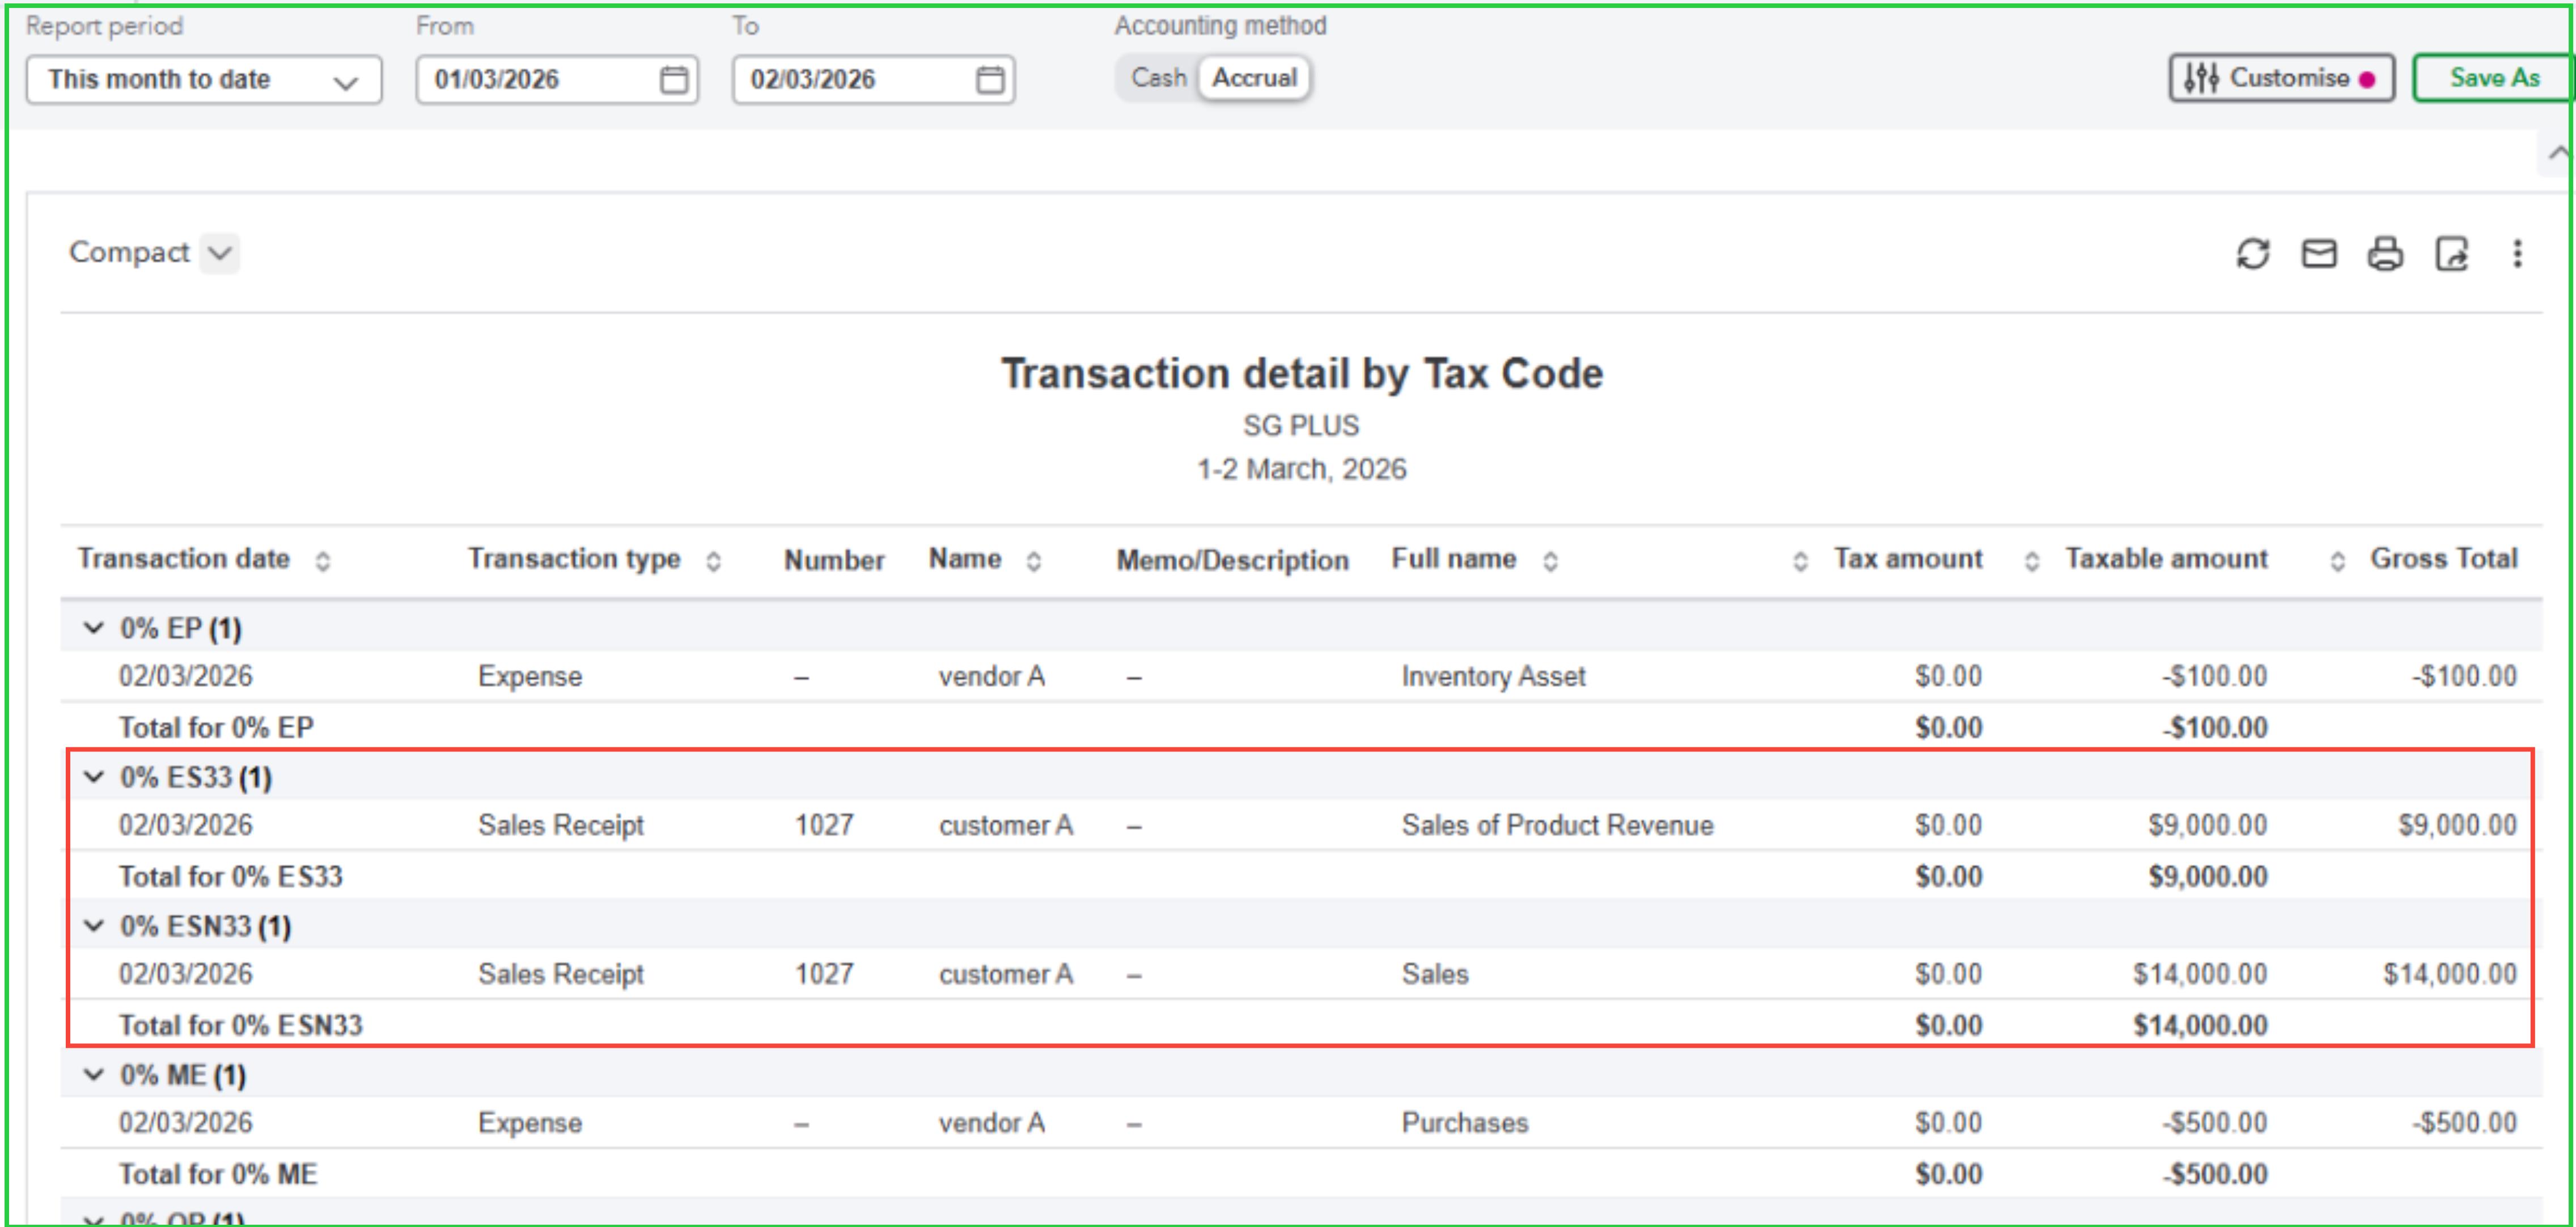2576x1227 pixels.
Task: Collapse the report header panel arrow
Action: click(x=2557, y=153)
